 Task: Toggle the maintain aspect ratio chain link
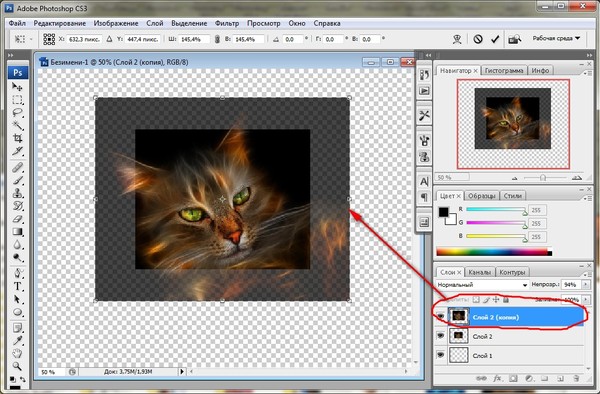(x=217, y=39)
